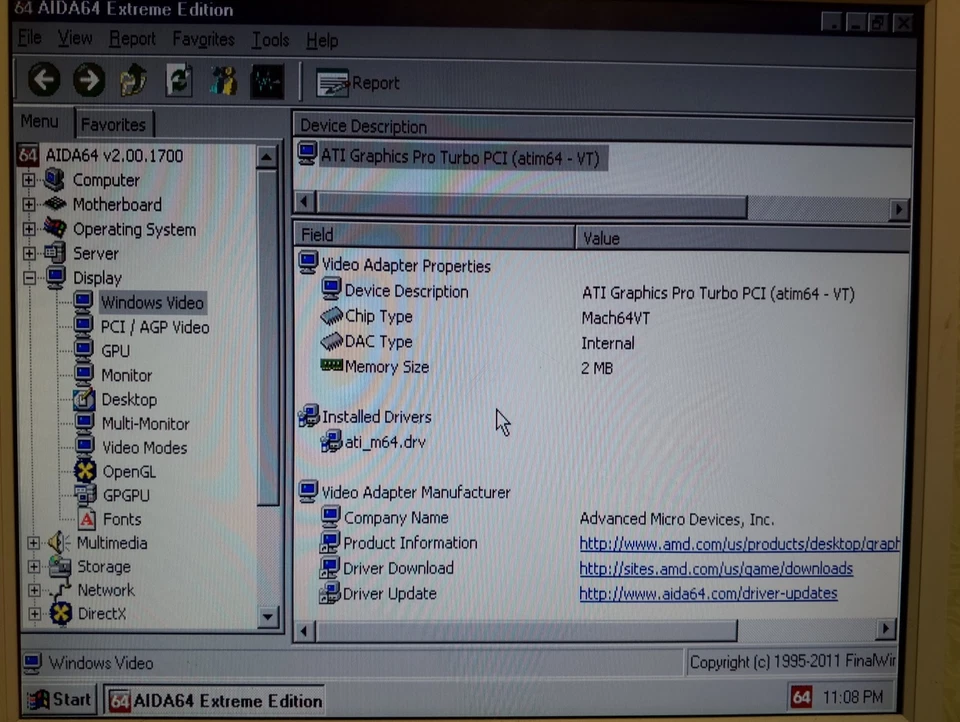960x722 pixels.
Task: Open the Tools menu
Action: [269, 40]
